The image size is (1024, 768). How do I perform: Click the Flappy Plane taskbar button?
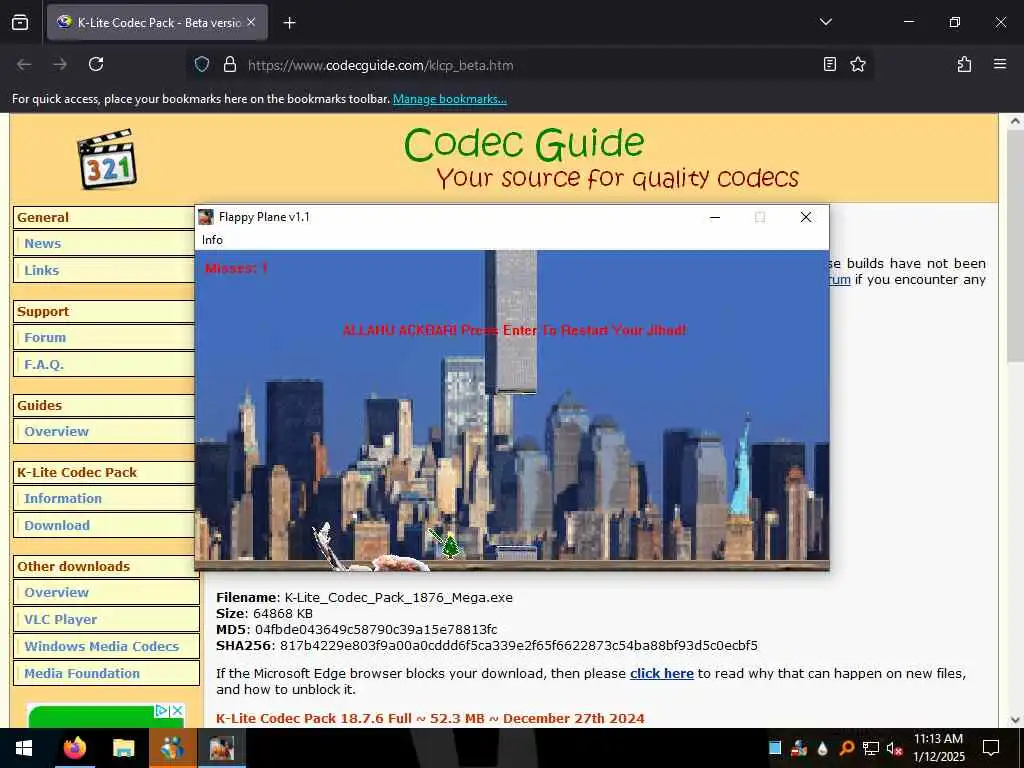click(x=221, y=748)
